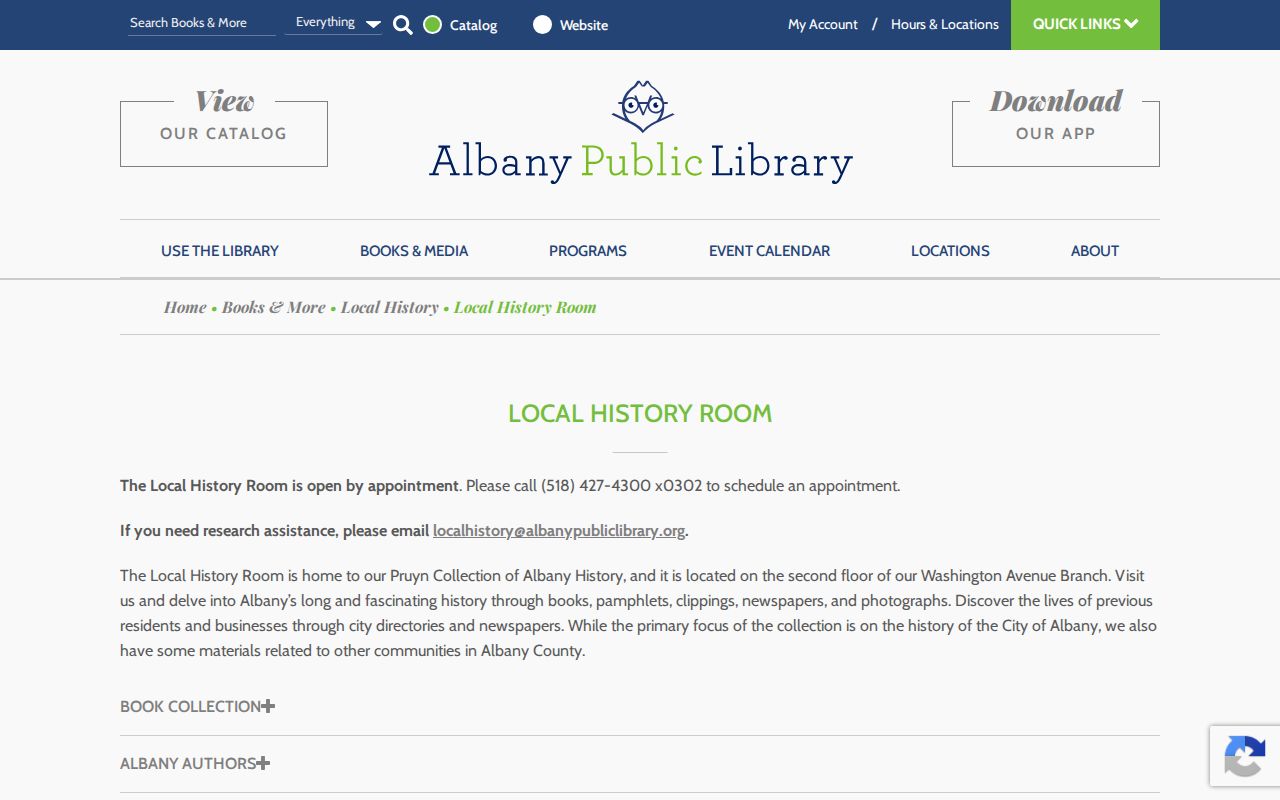Open the Hours & Locations link
The height and width of the screenshot is (800, 1280).
click(x=945, y=24)
